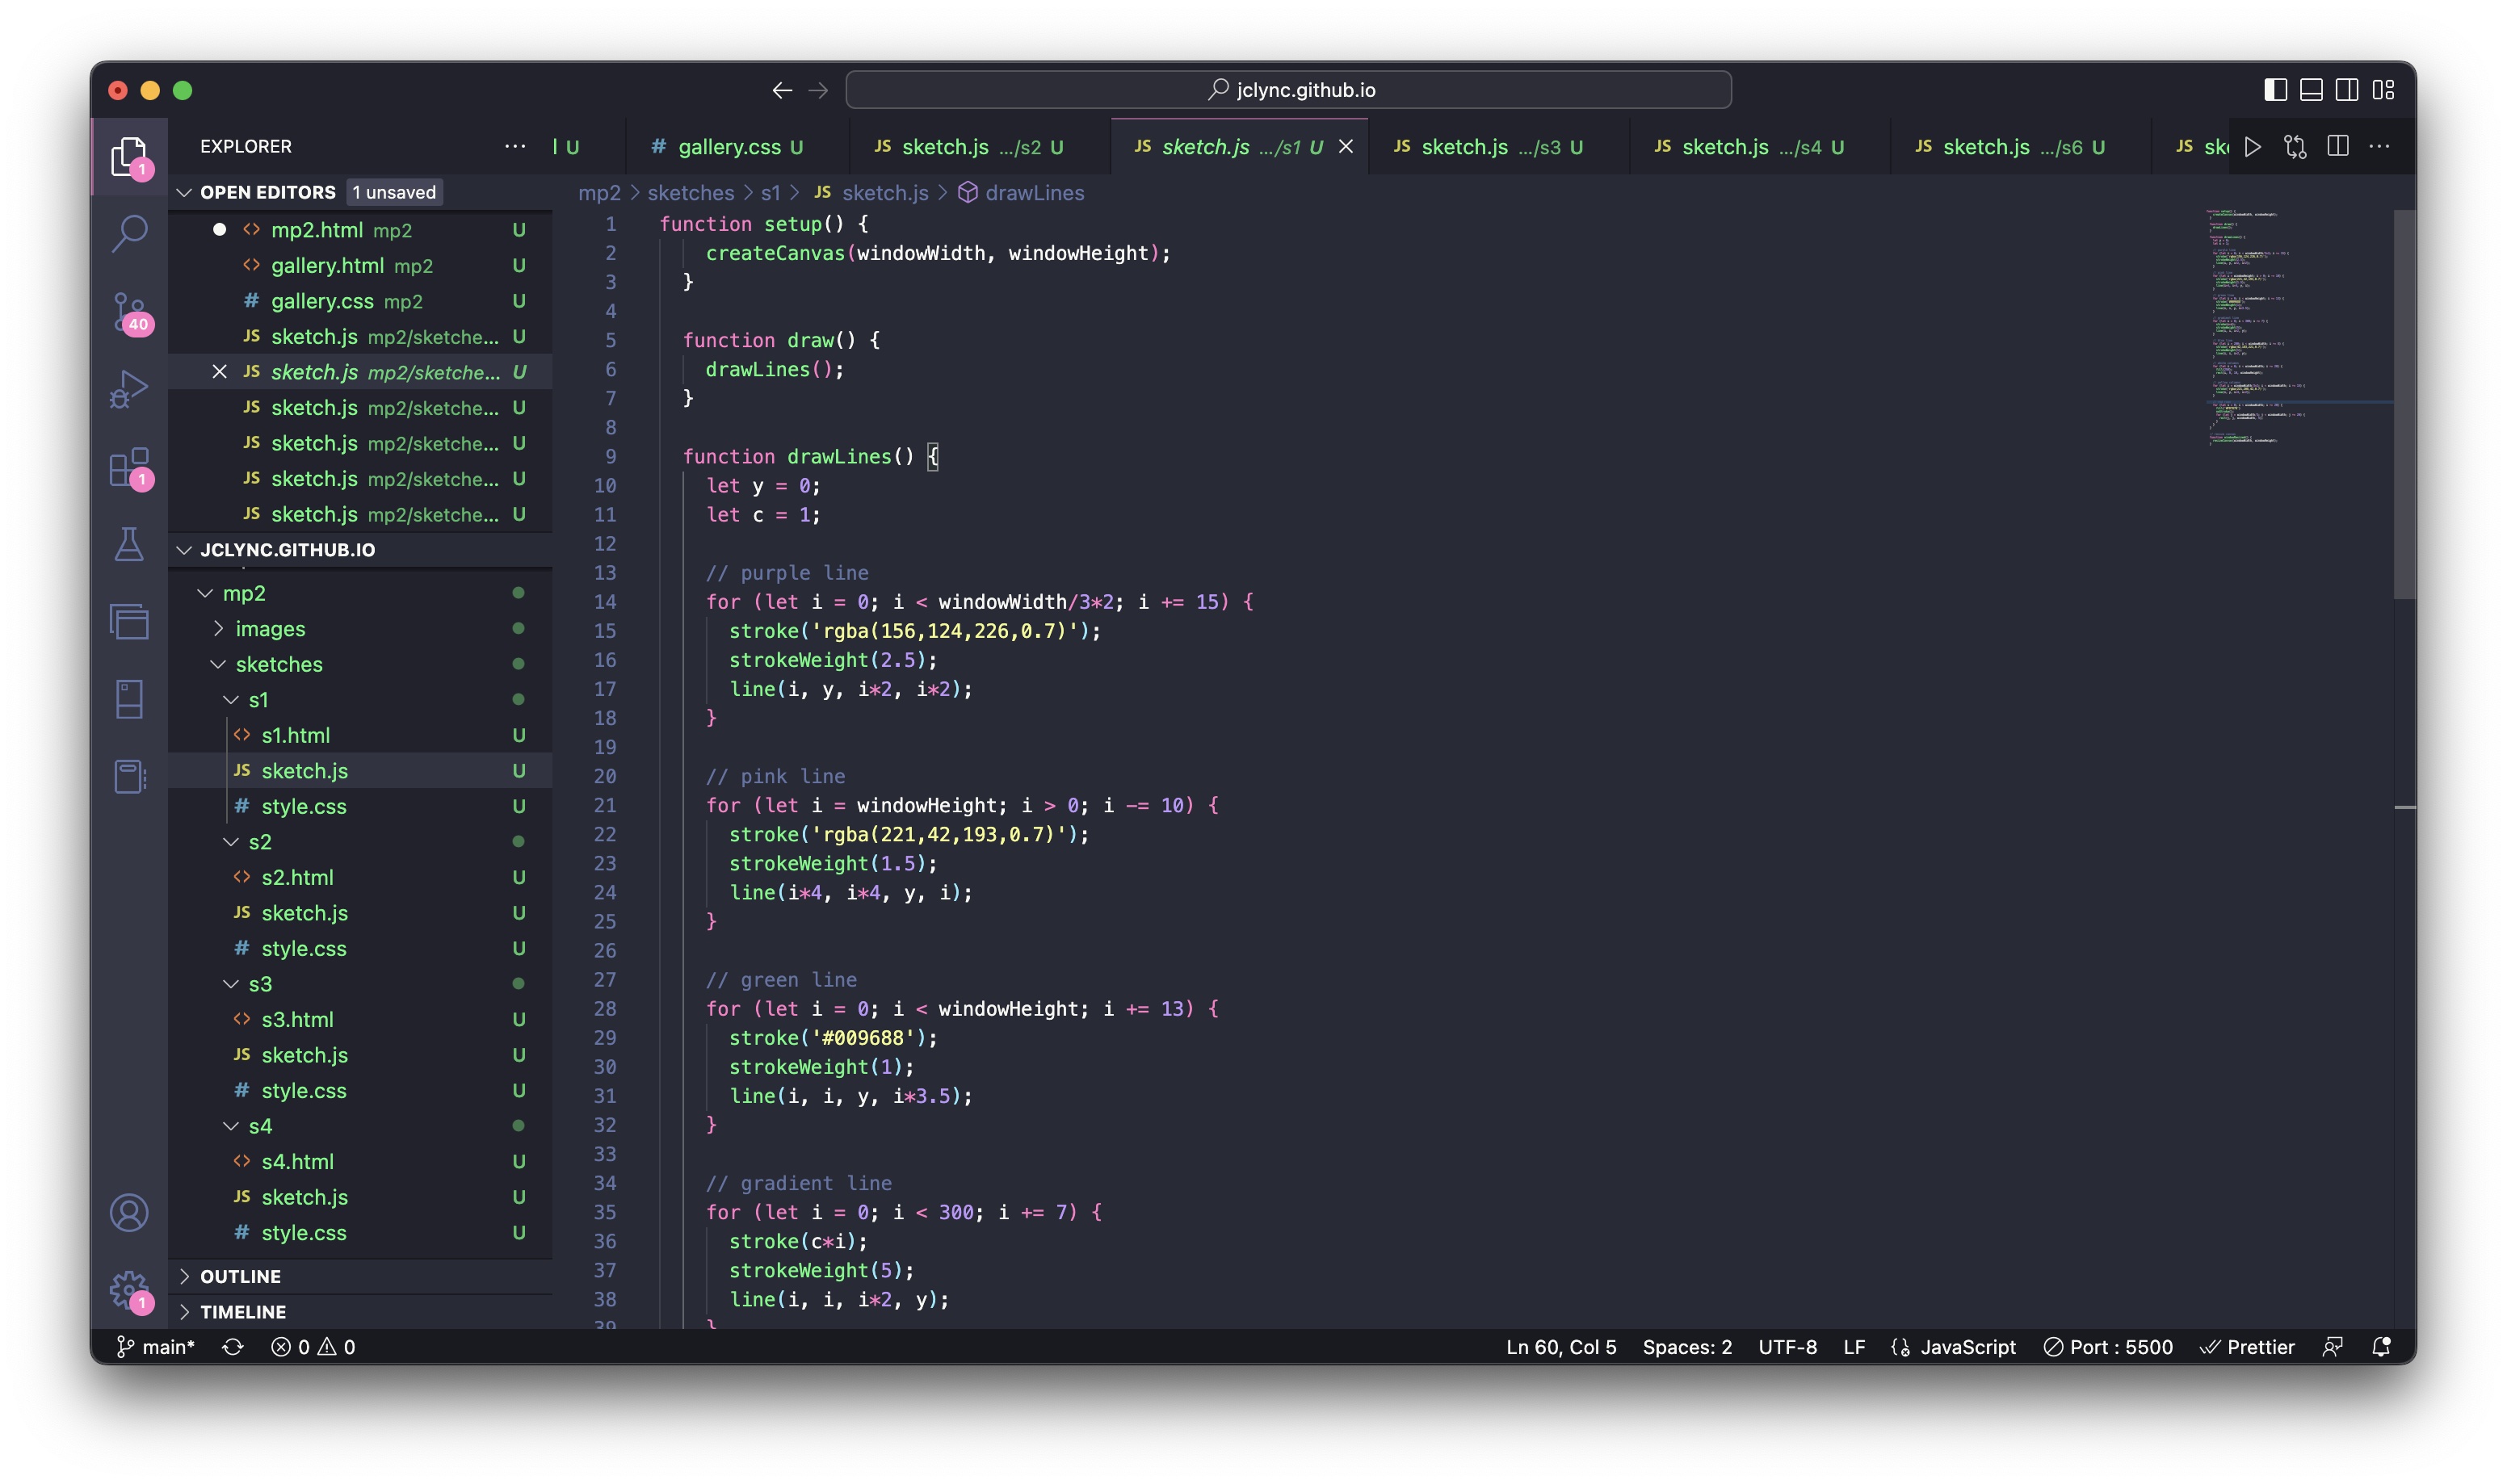Collapse the s2 folder
The height and width of the screenshot is (1484, 2507).
pyautogui.click(x=231, y=842)
